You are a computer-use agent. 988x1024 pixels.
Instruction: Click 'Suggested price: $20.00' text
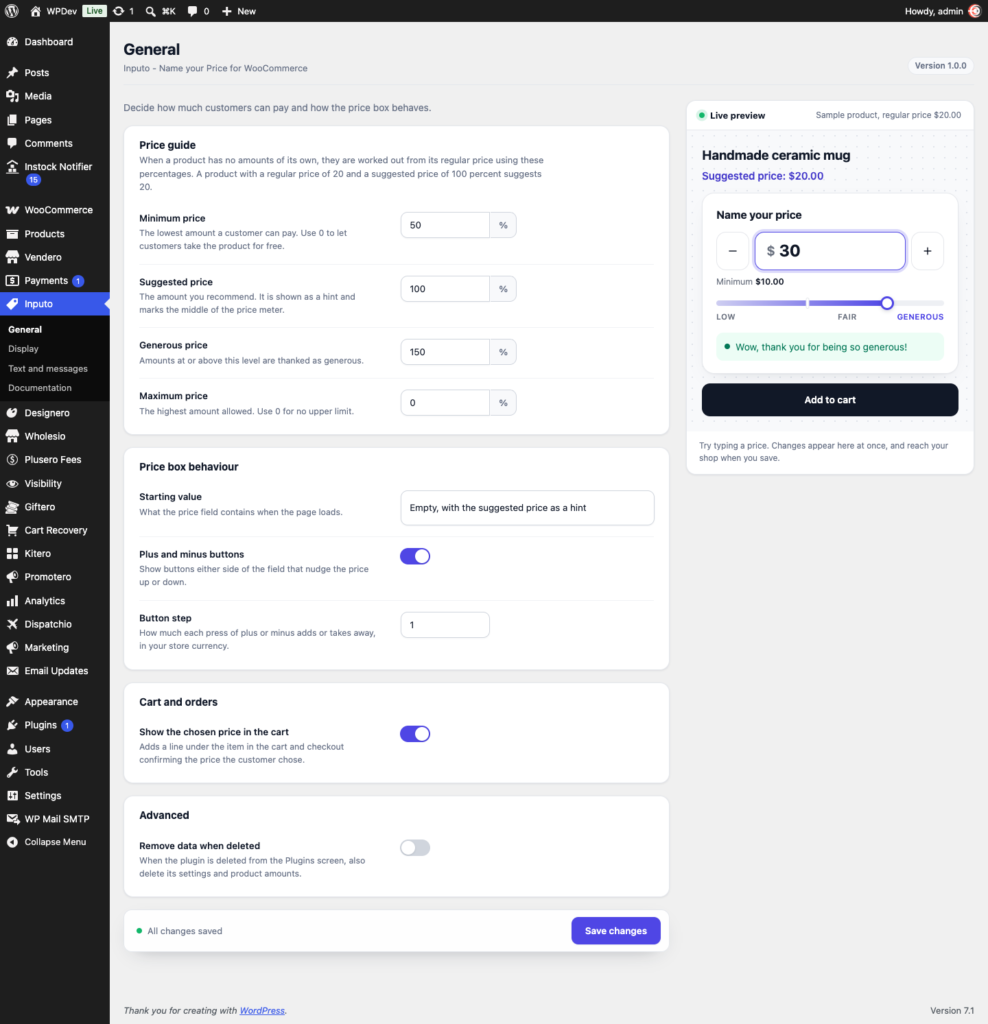[763, 176]
